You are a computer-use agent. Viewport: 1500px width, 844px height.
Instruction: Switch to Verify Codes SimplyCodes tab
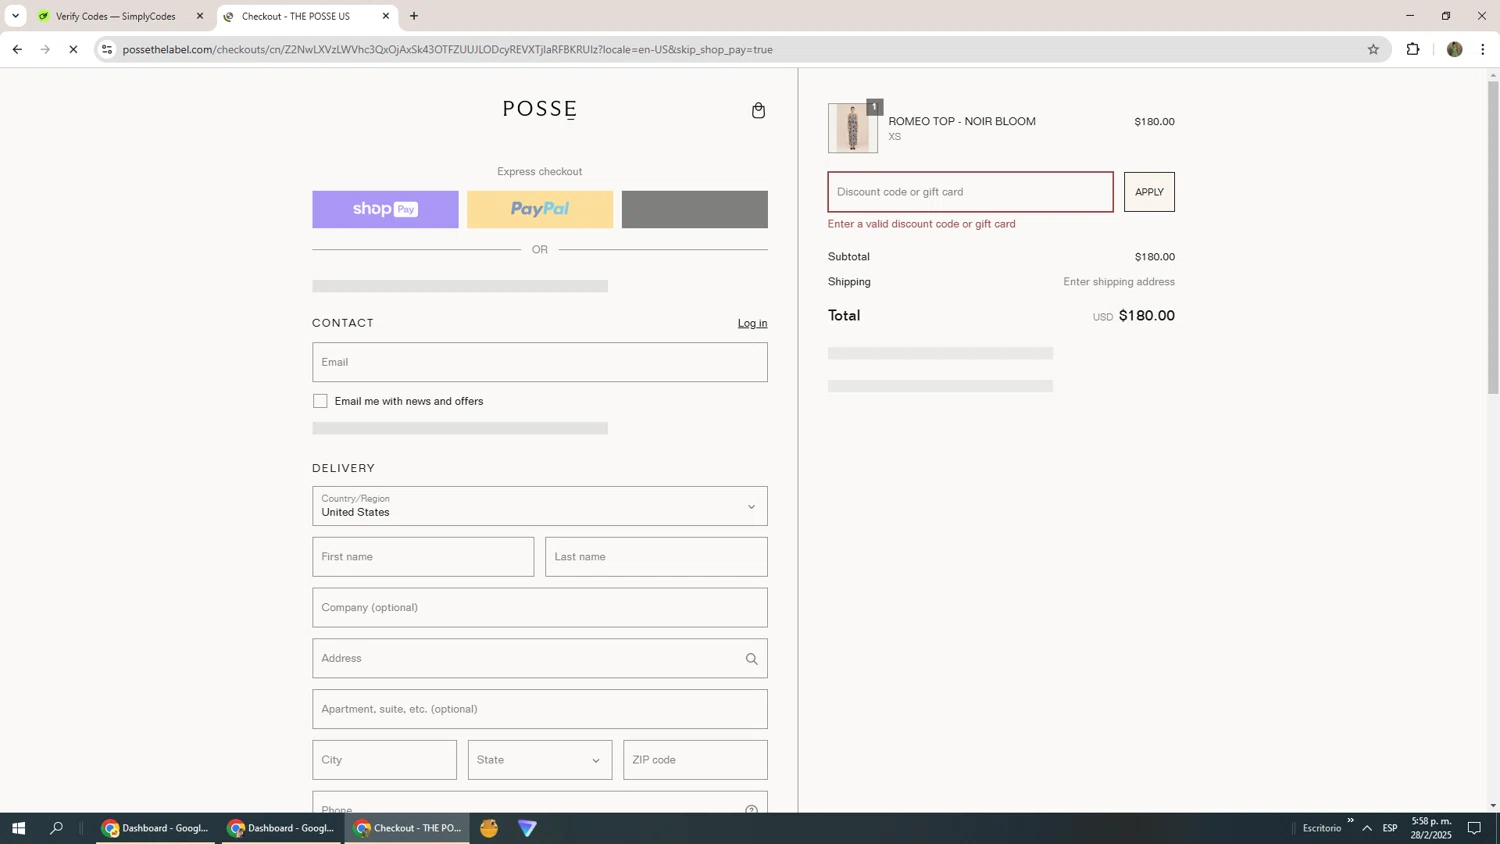[116, 16]
